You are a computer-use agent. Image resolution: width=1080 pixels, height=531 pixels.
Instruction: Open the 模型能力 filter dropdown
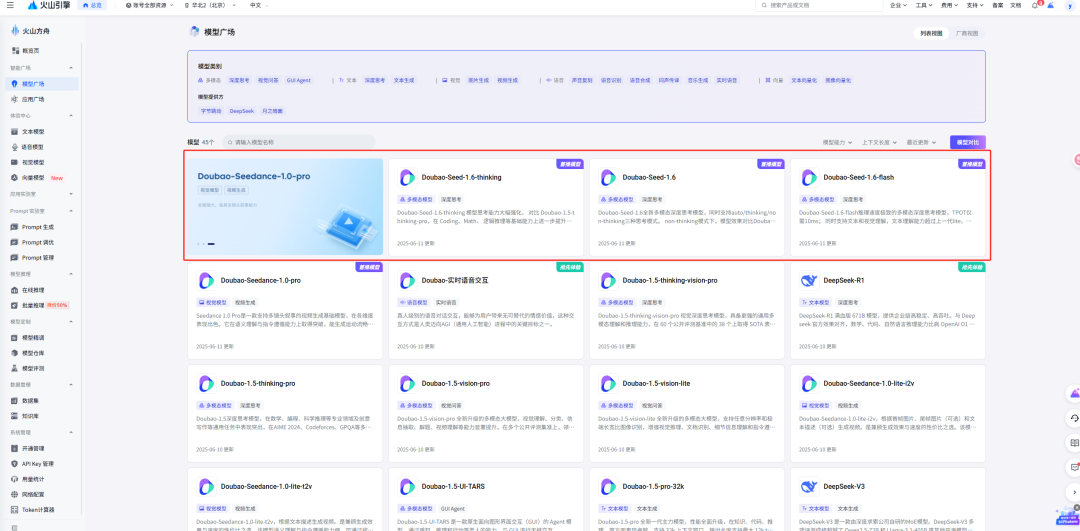pyautogui.click(x=838, y=143)
